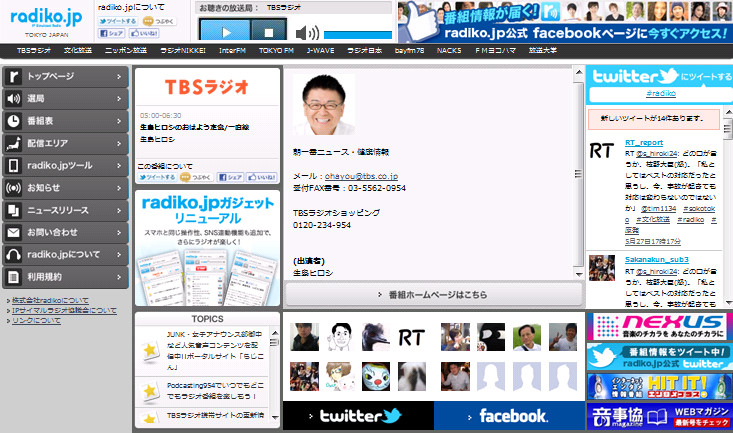Select TBSラジオ in the station bar
The image size is (733, 433).
(34, 51)
